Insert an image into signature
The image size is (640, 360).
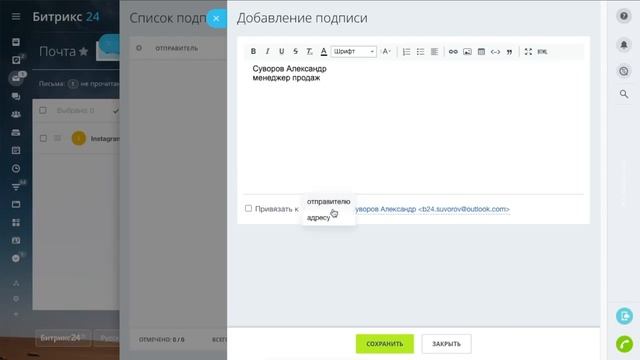click(x=467, y=51)
